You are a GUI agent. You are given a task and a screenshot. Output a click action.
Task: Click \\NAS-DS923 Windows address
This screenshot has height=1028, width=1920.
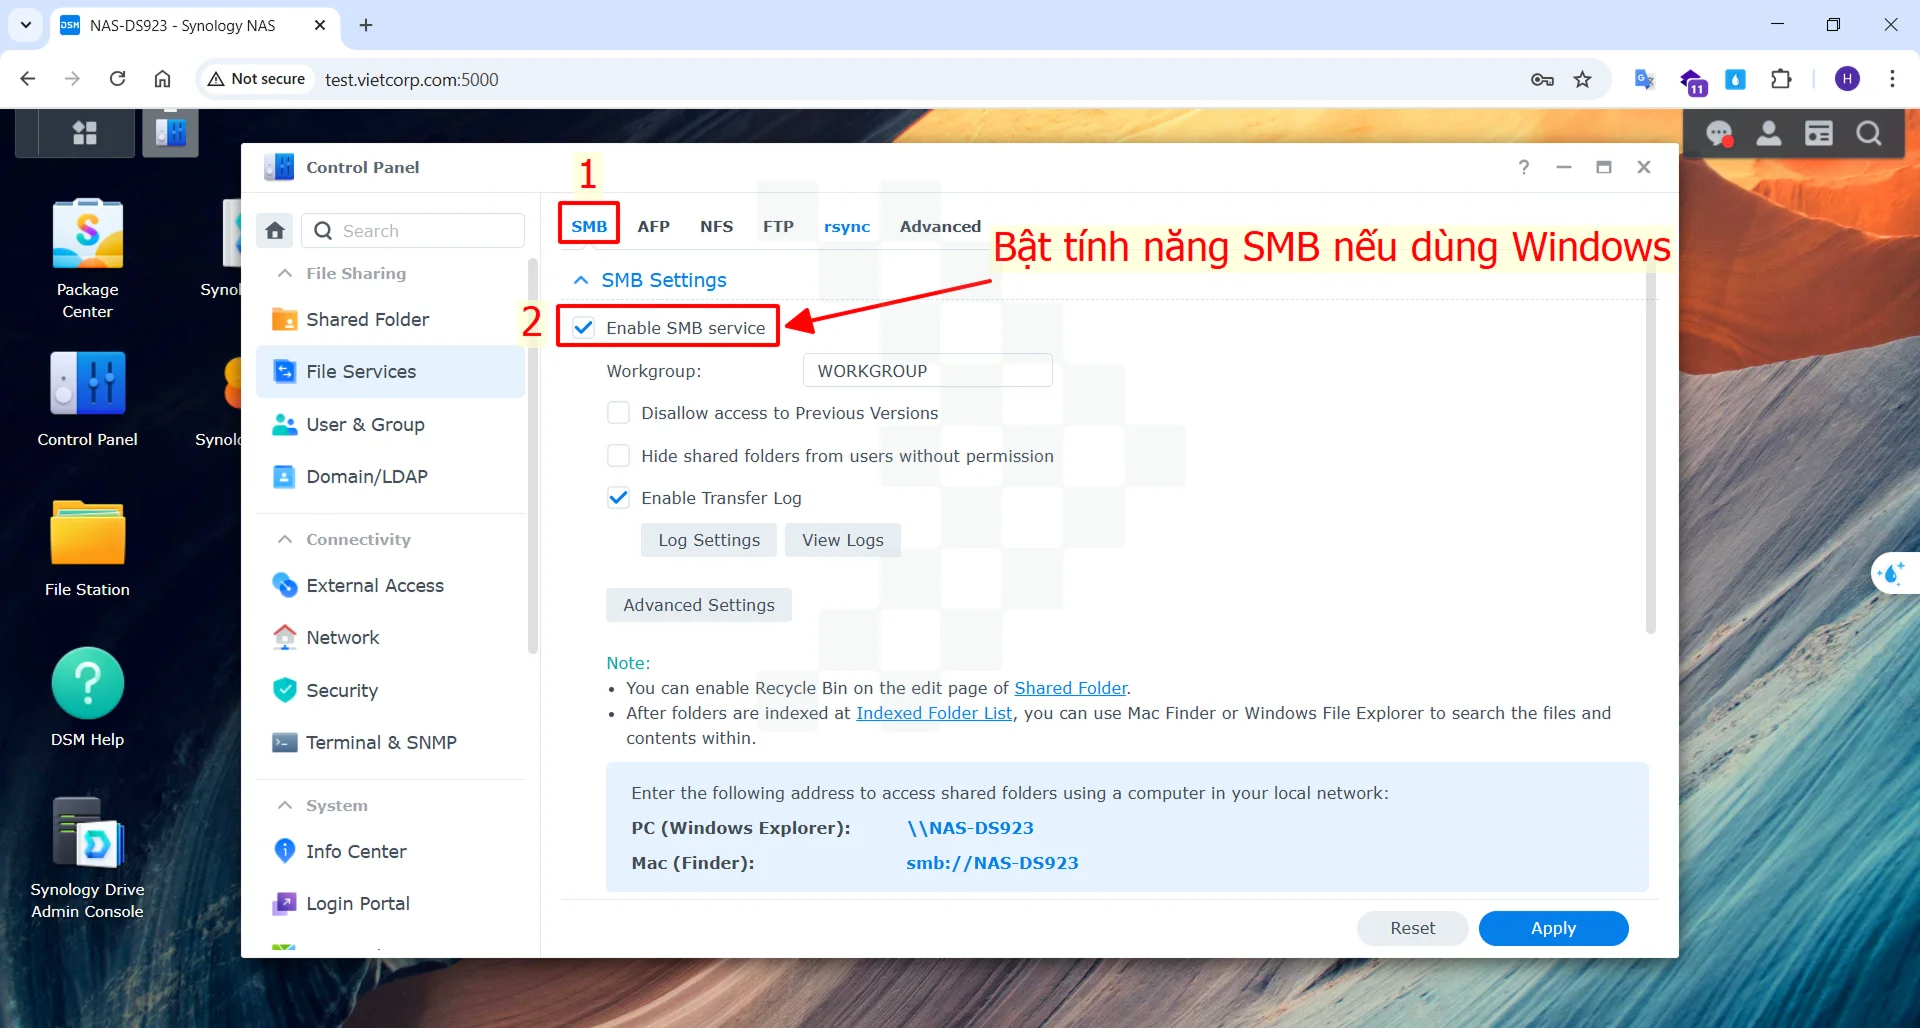970,828
